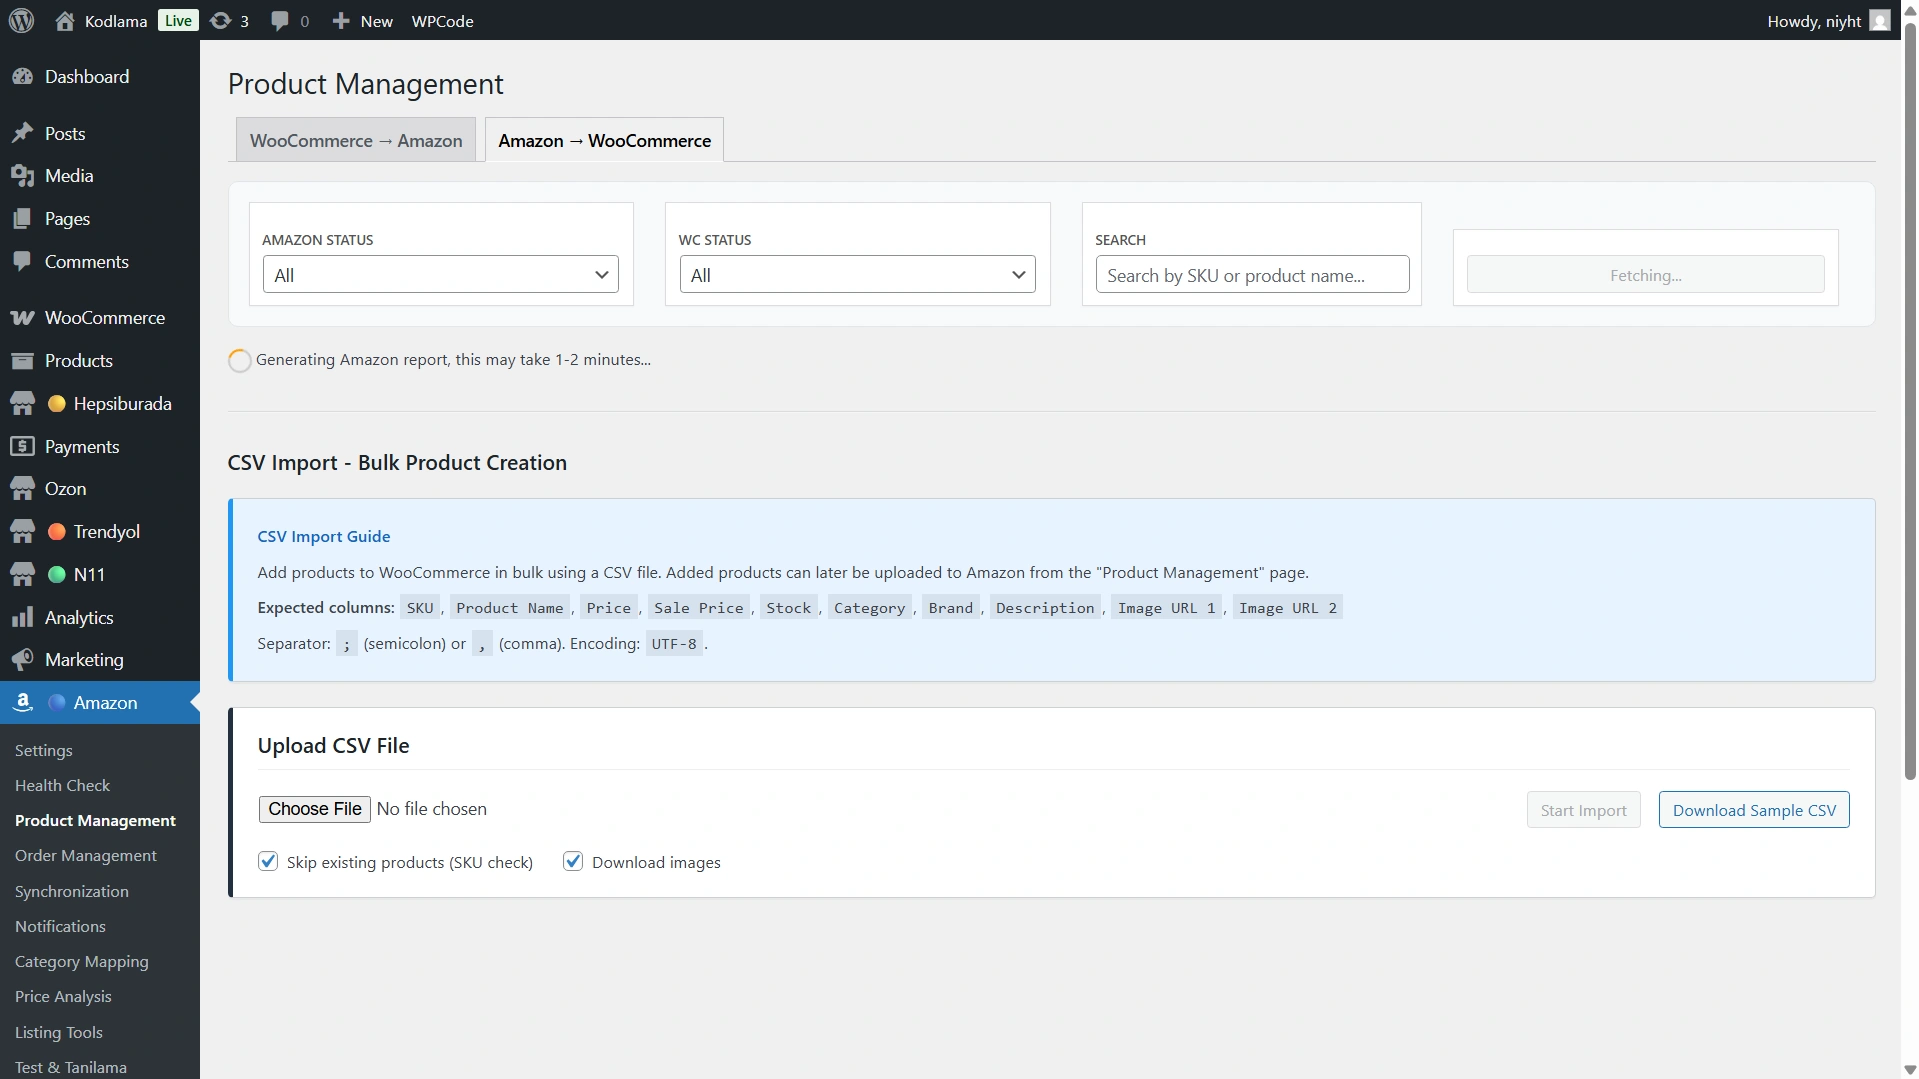Viewport: 1919px width, 1079px height.
Task: Uncheck the Download images checkbox
Action: (x=573, y=862)
